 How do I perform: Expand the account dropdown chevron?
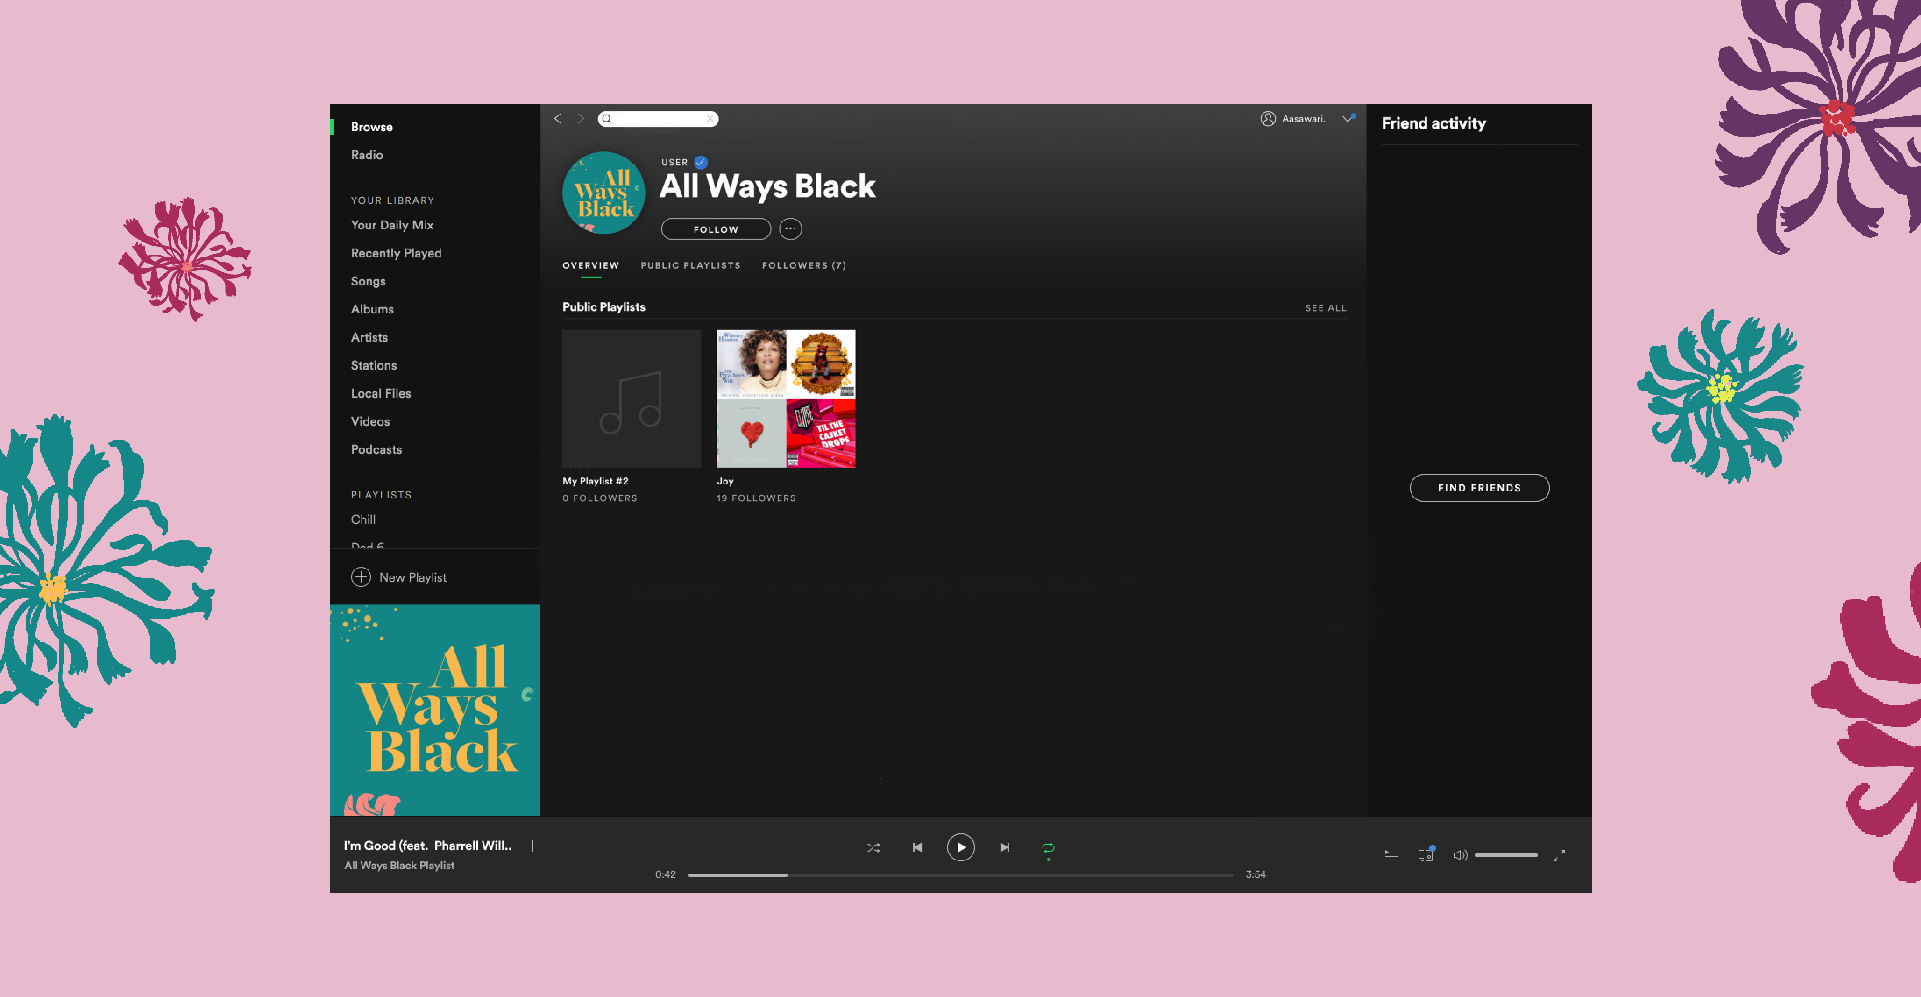tap(1348, 119)
